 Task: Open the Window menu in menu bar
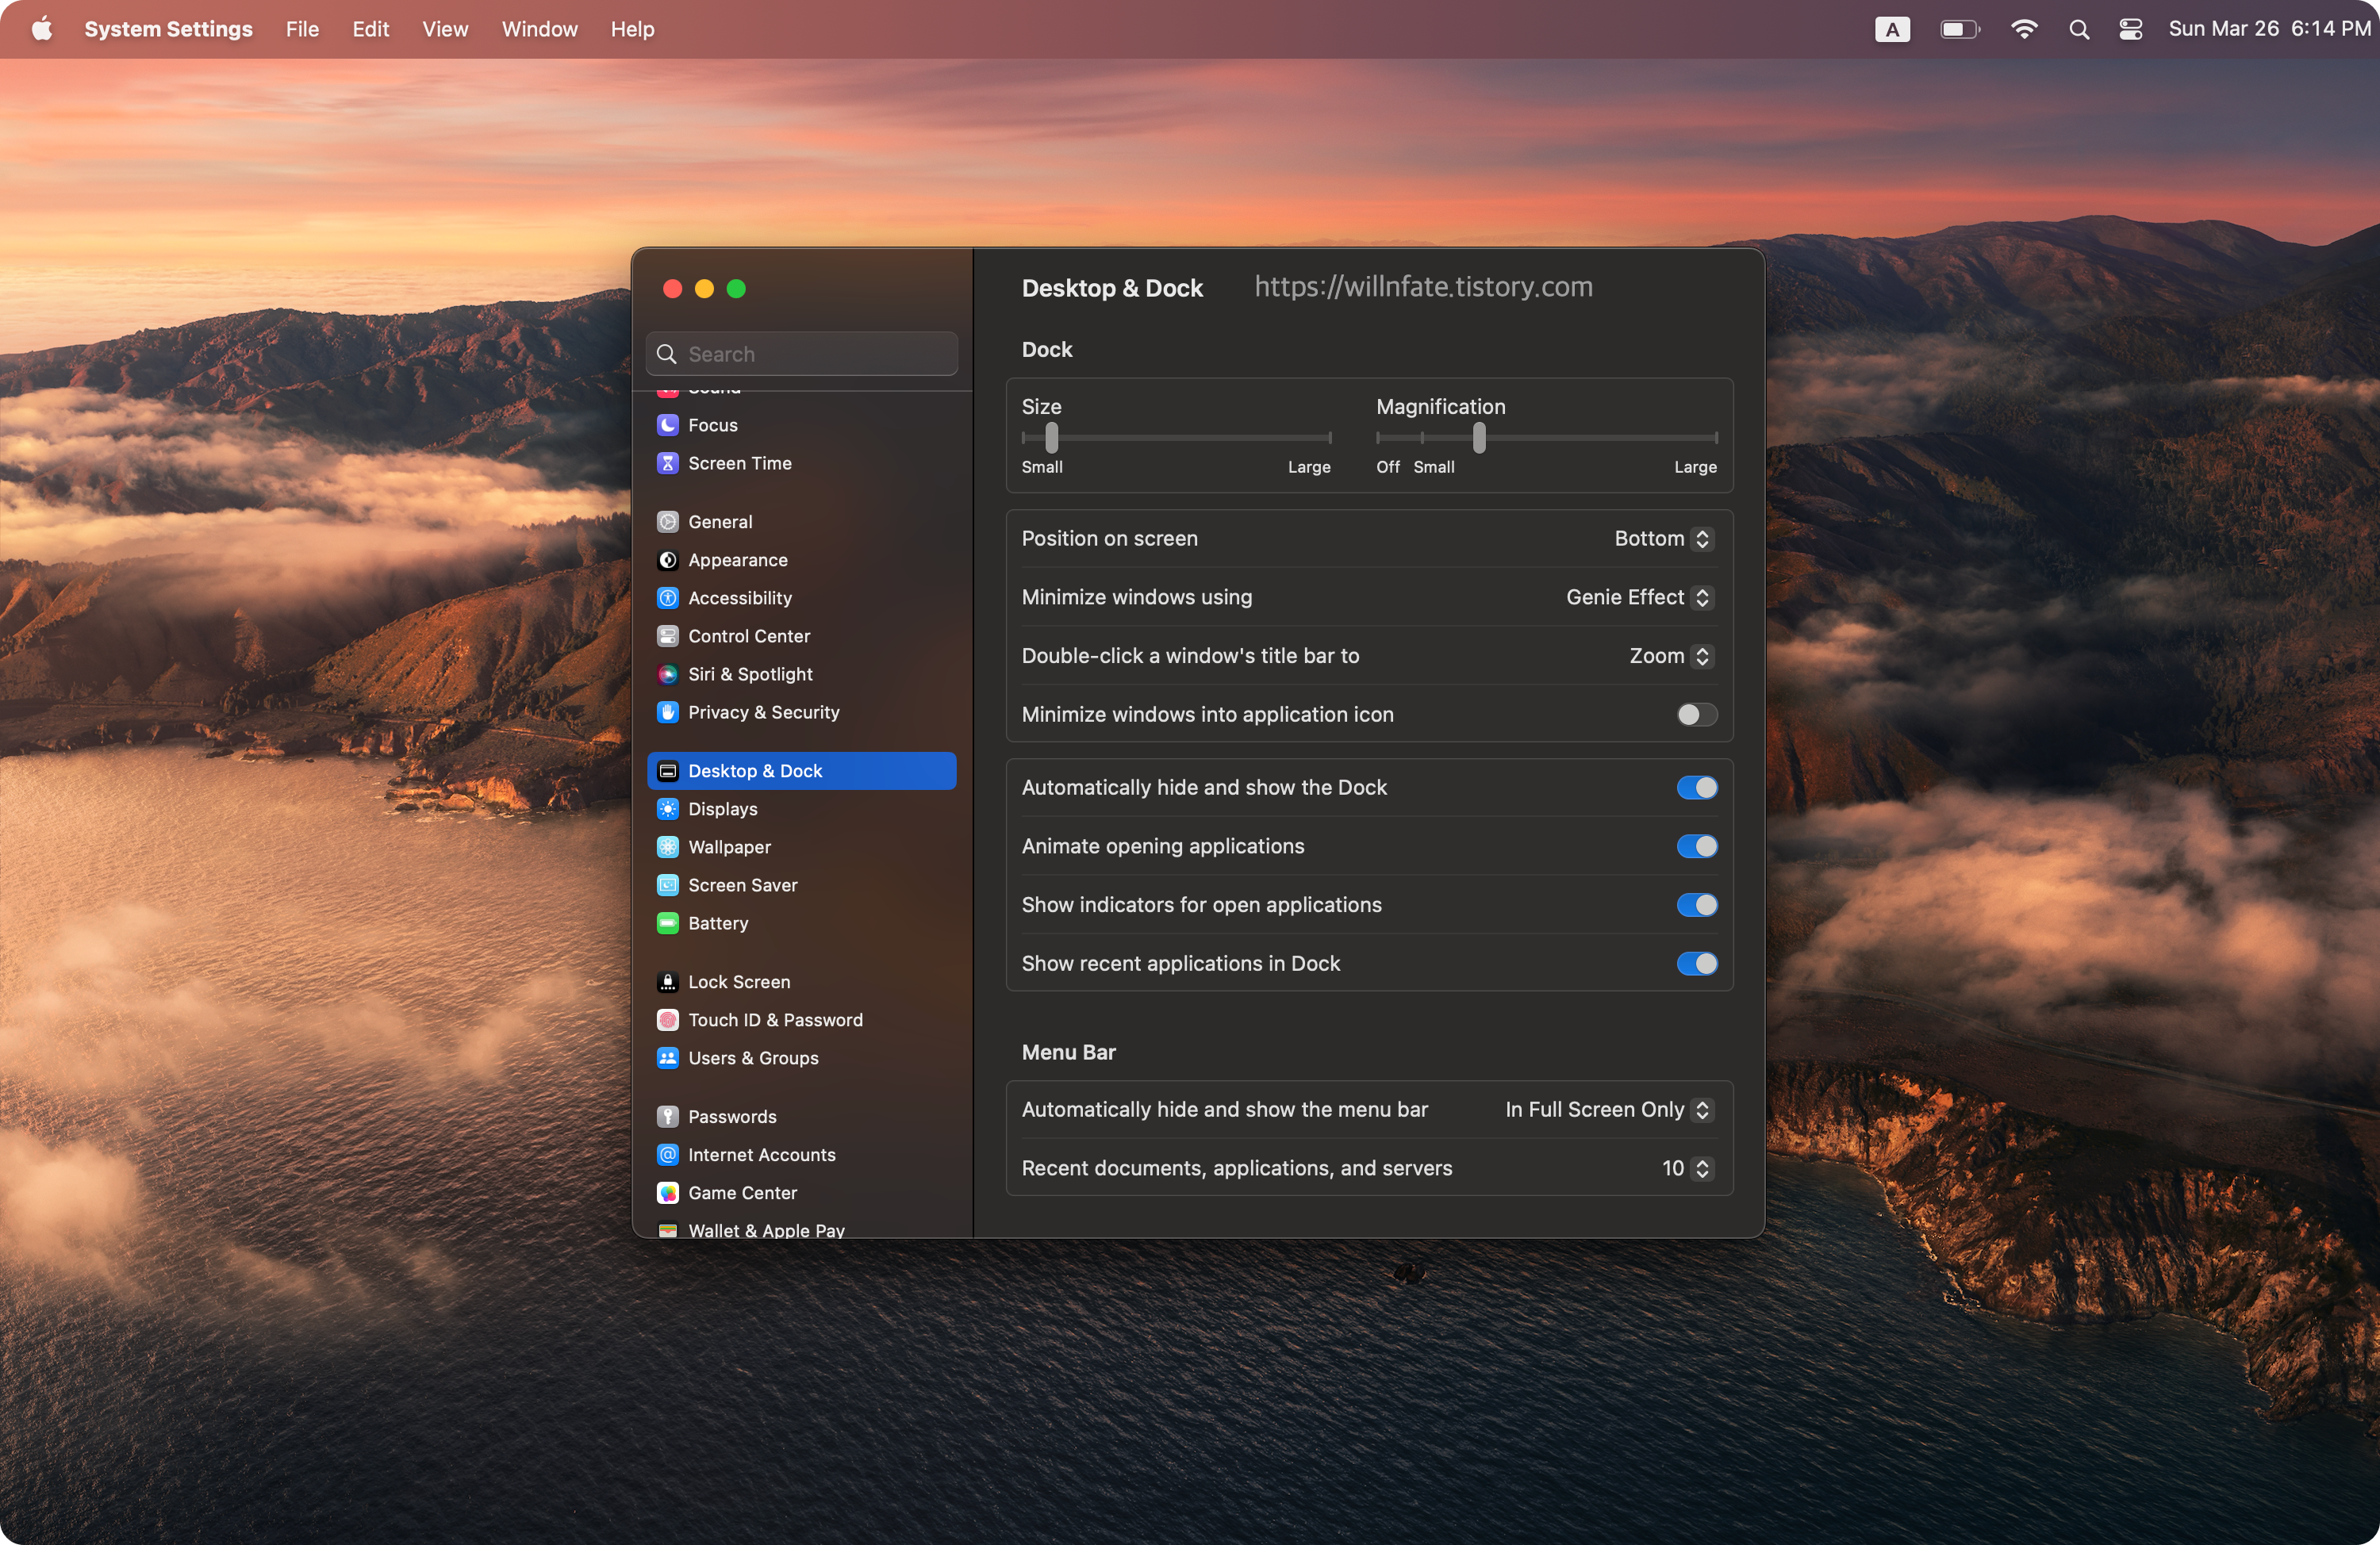[539, 29]
